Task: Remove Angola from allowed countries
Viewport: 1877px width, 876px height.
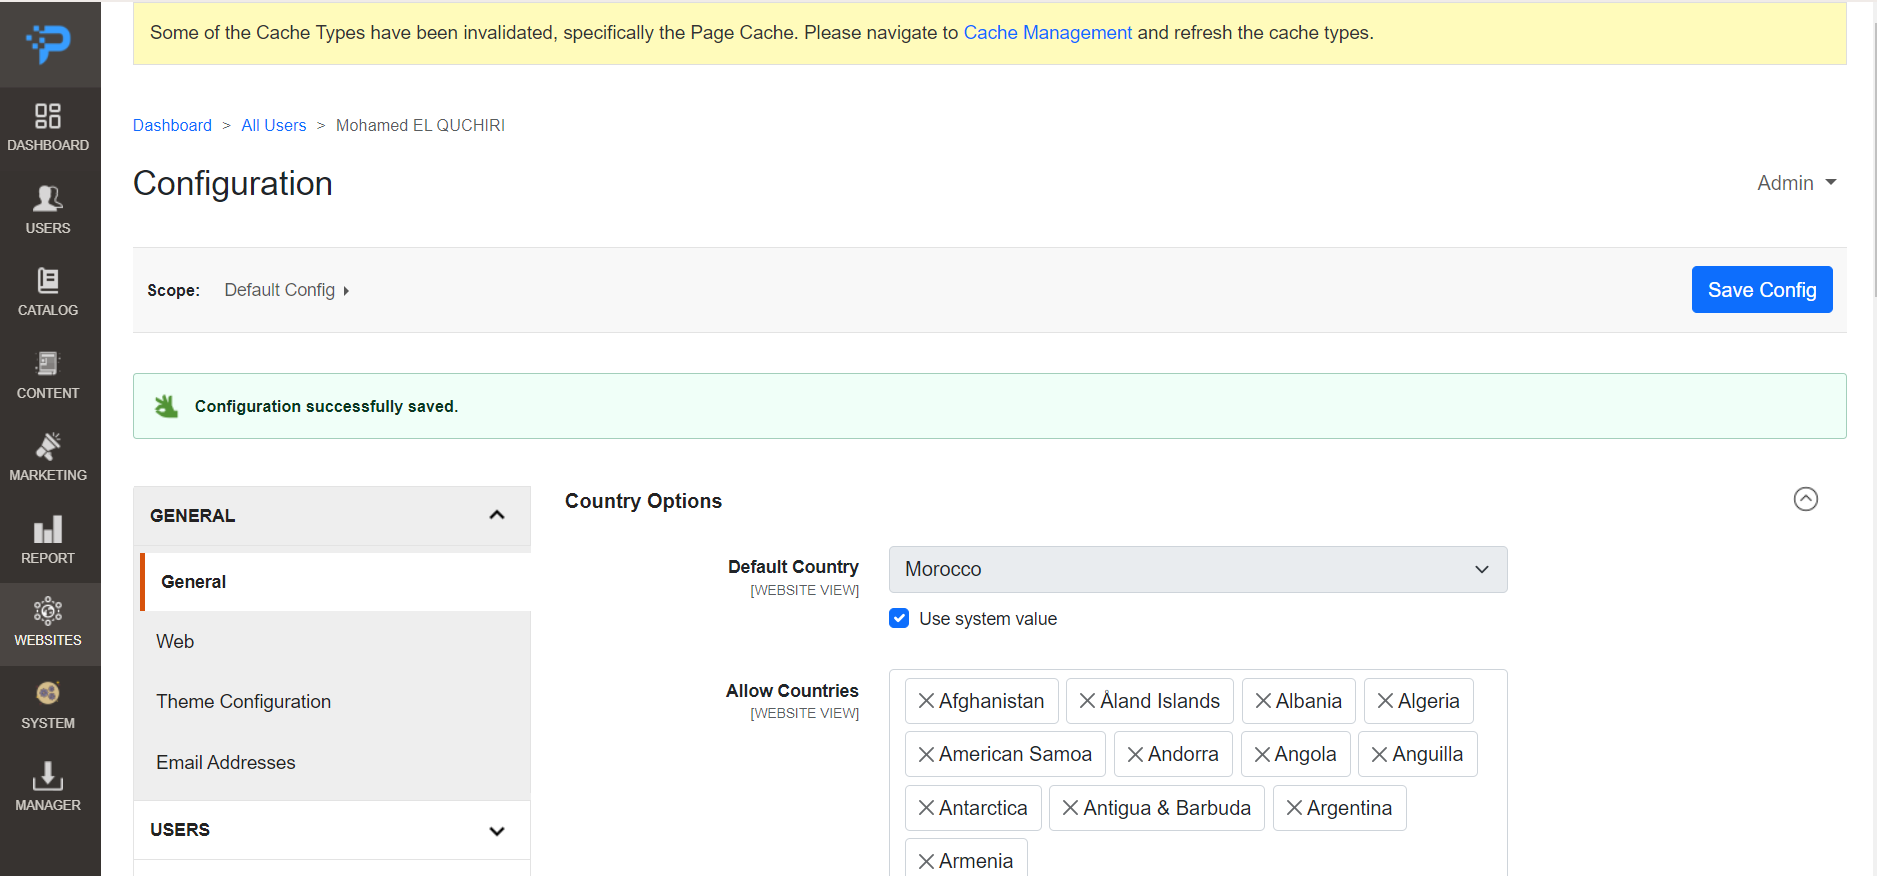Action: [x=1262, y=754]
